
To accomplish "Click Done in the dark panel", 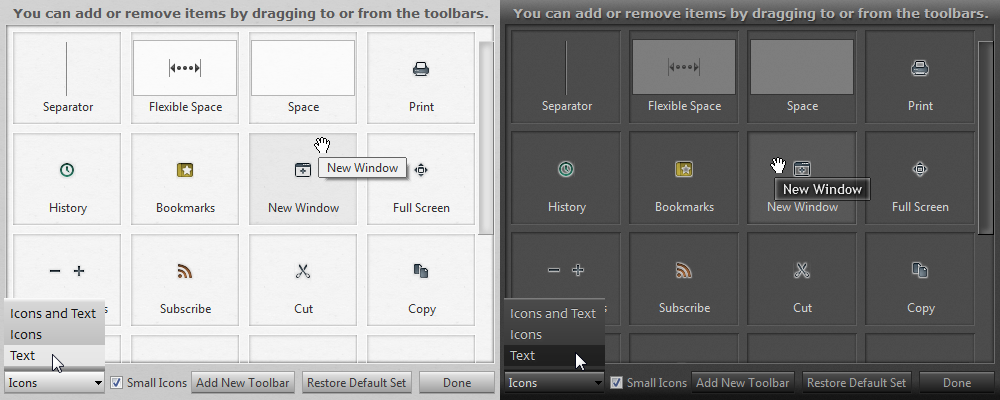I will (x=957, y=383).
